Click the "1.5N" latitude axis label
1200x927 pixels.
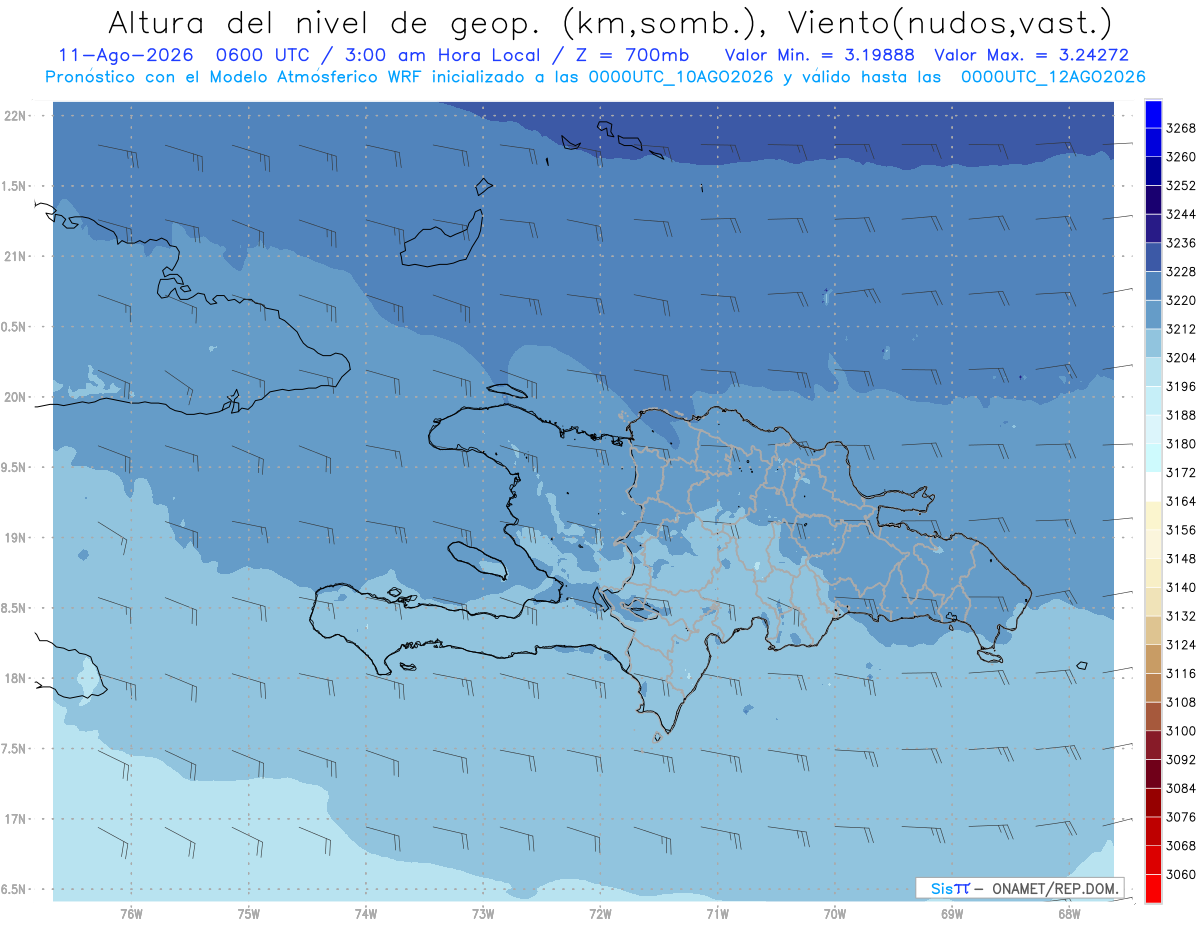coord(15,186)
